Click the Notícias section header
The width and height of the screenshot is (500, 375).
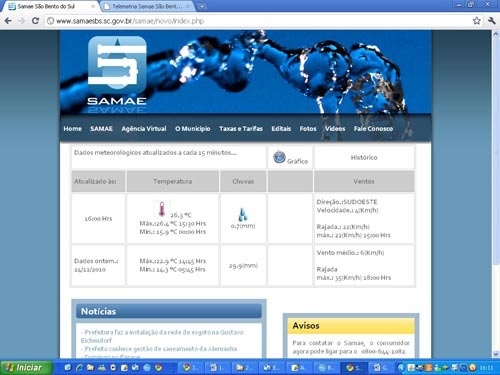click(169, 311)
